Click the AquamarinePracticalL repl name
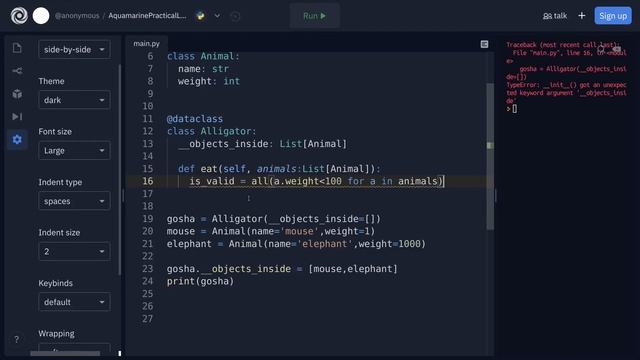Viewport: 640px width, 360px height. [x=147, y=16]
